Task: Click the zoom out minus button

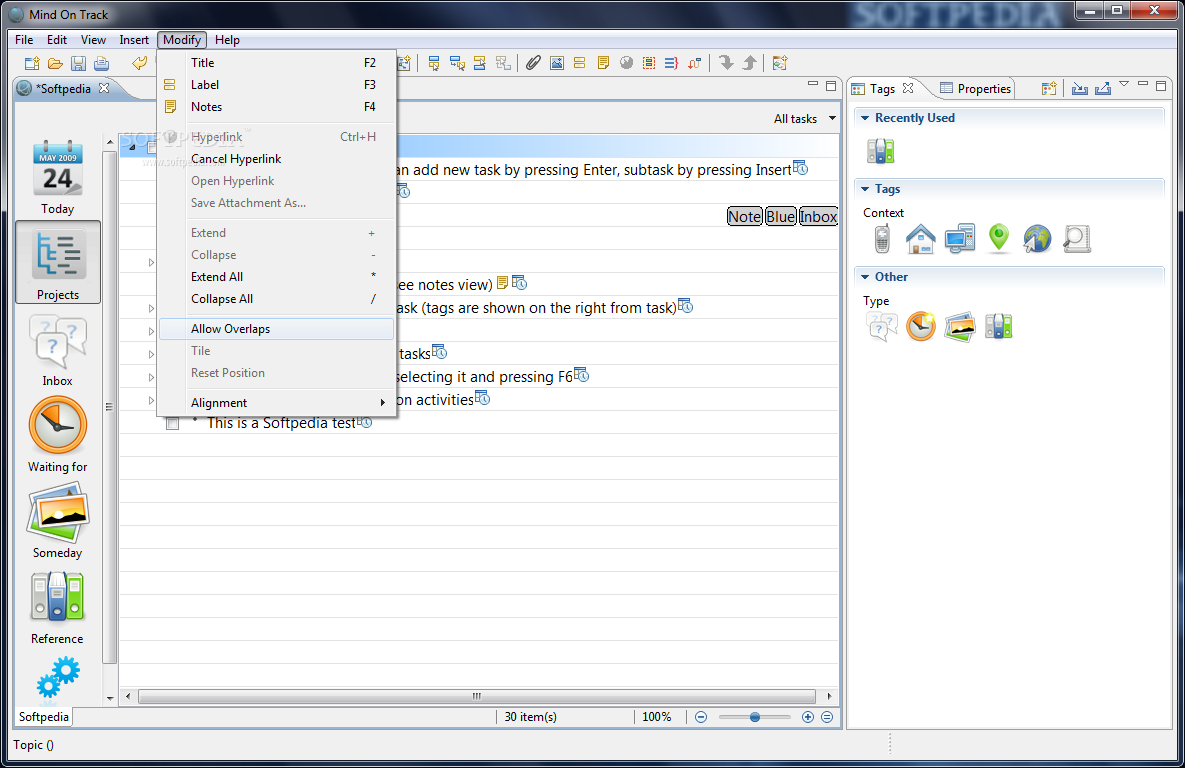Action: [x=701, y=717]
